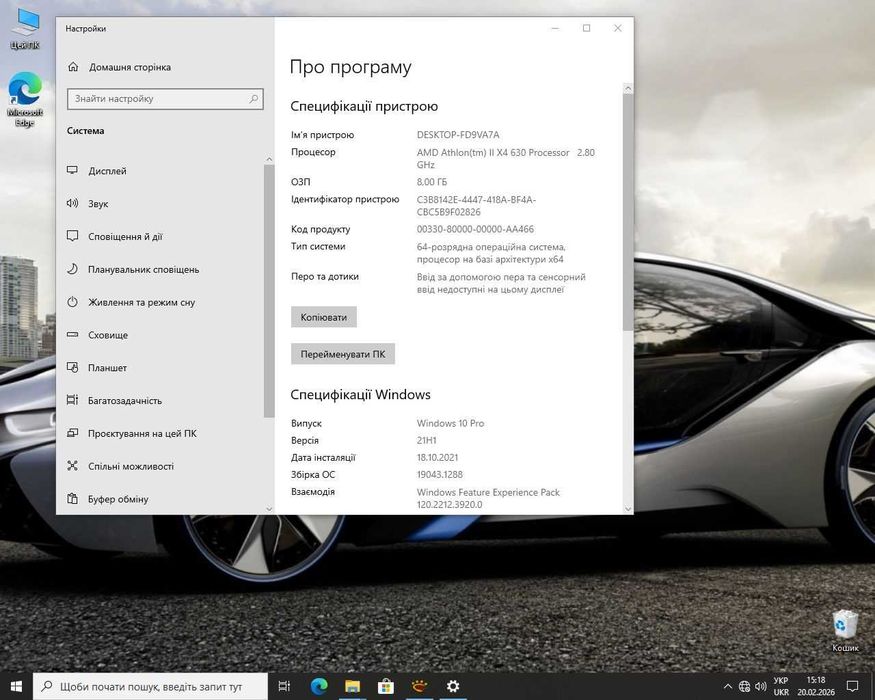This screenshot has height=700, width=875.
Task: Open Task View on the taskbar
Action: click(x=284, y=686)
